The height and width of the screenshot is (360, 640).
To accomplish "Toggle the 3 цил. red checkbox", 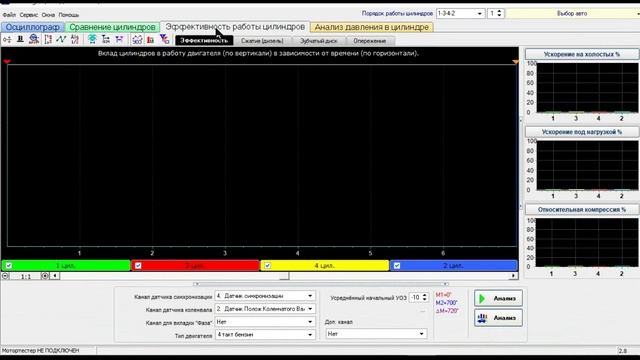I will click(x=138, y=266).
